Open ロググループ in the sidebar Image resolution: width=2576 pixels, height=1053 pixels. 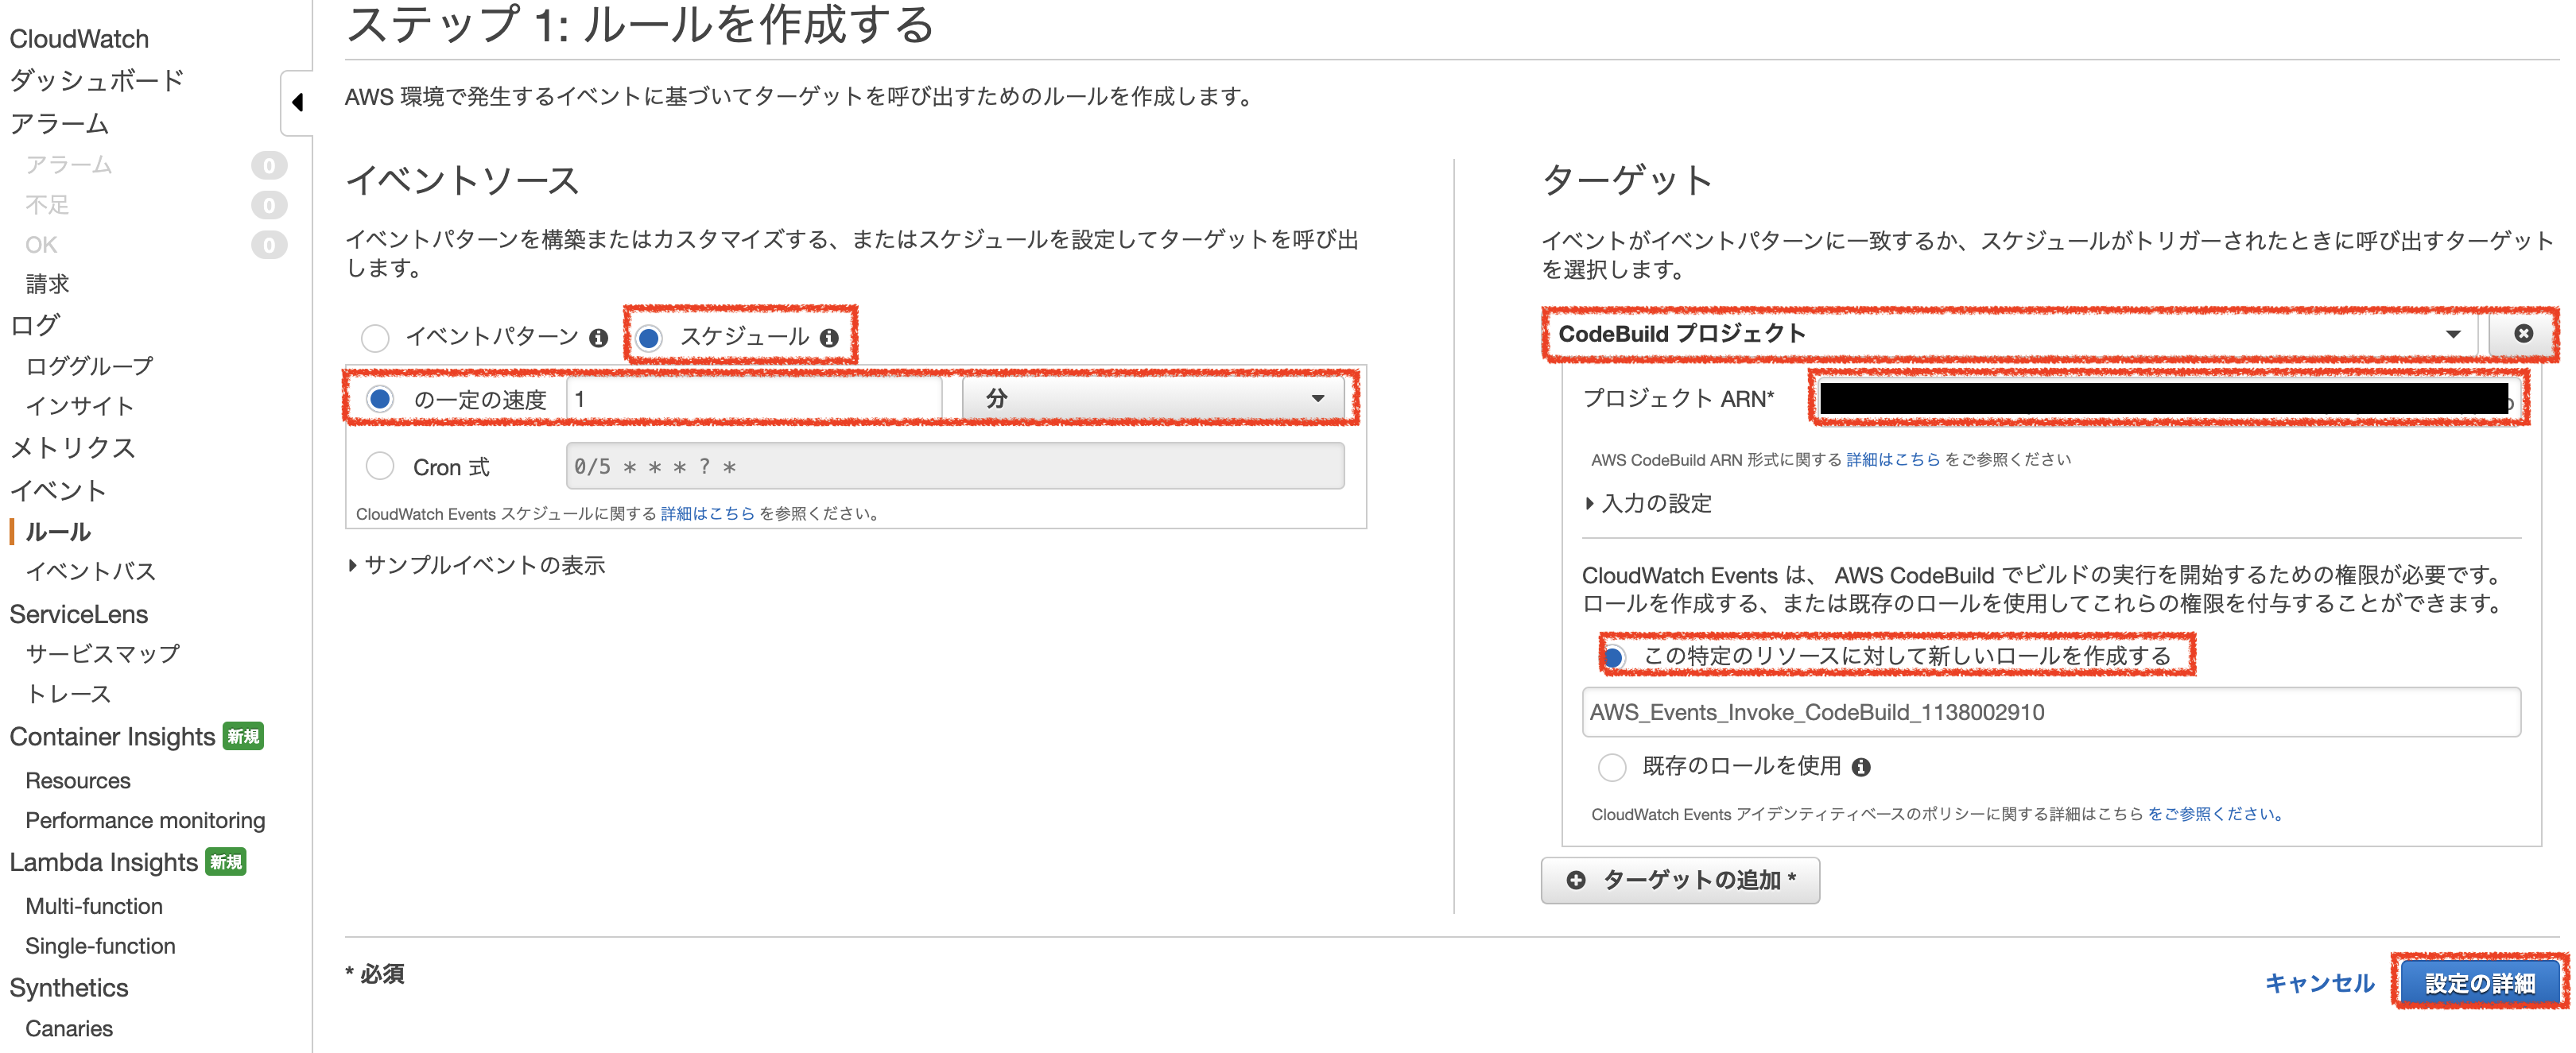pyautogui.click(x=89, y=366)
